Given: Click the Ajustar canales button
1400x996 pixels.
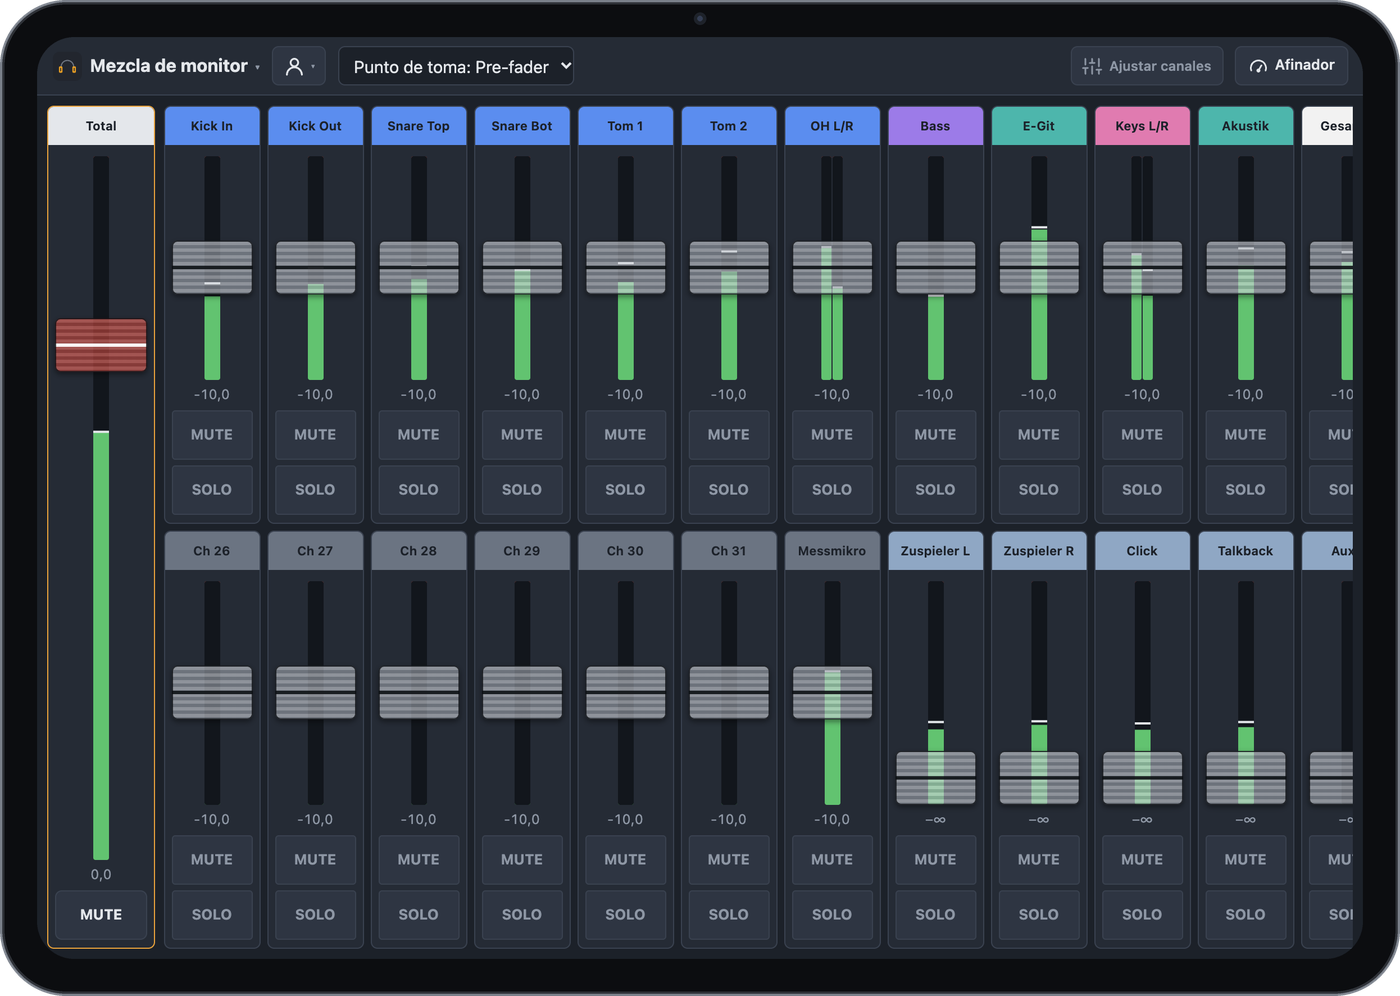Looking at the screenshot, I should pos(1147,66).
